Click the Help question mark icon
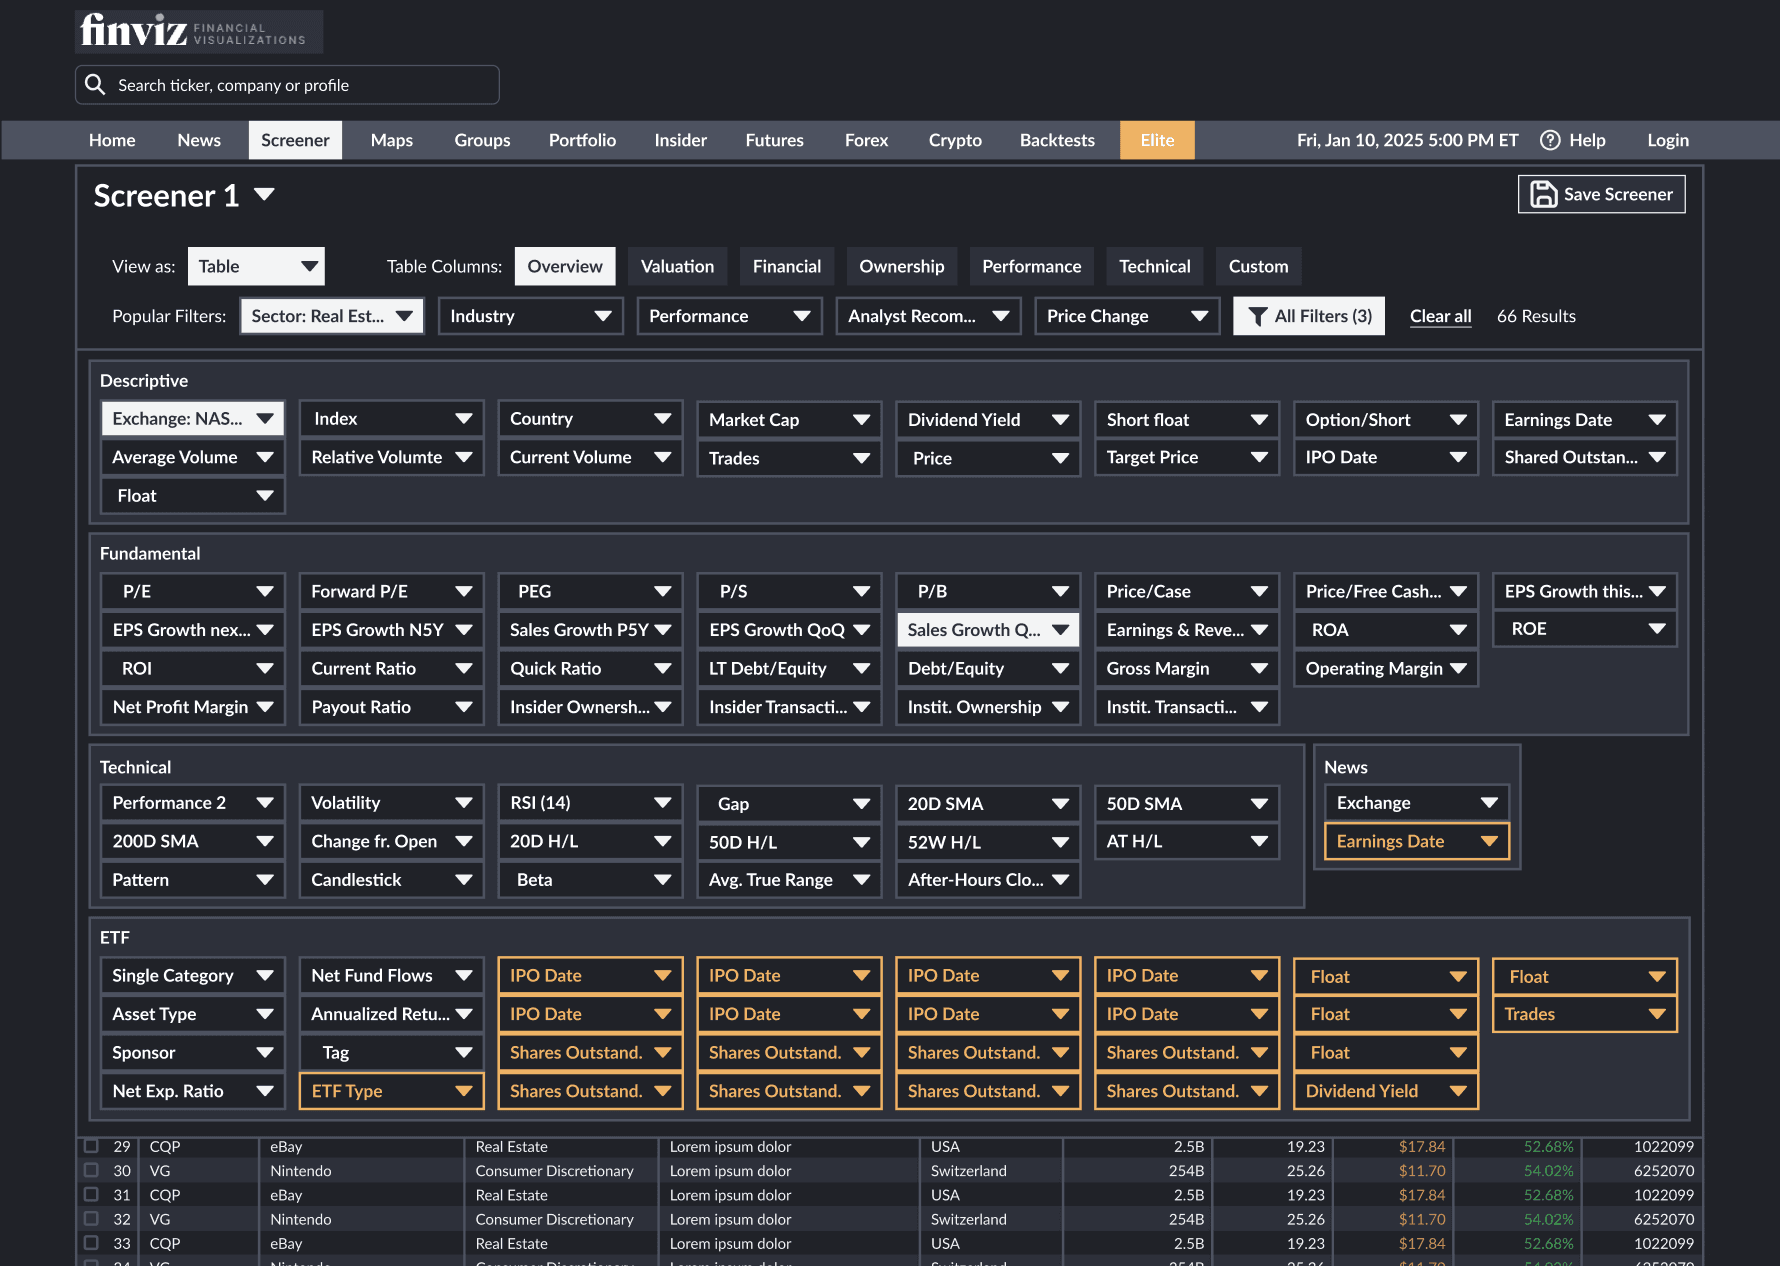Viewport: 1780px width, 1266px height. pos(1550,140)
